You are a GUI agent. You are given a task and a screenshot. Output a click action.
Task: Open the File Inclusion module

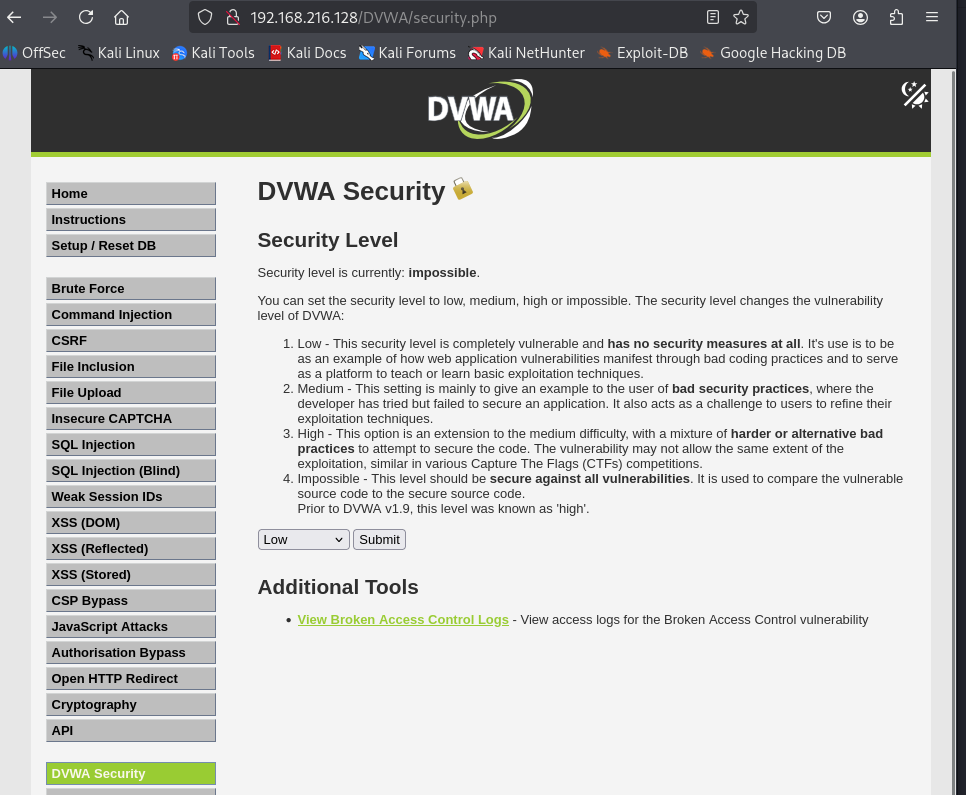click(131, 366)
